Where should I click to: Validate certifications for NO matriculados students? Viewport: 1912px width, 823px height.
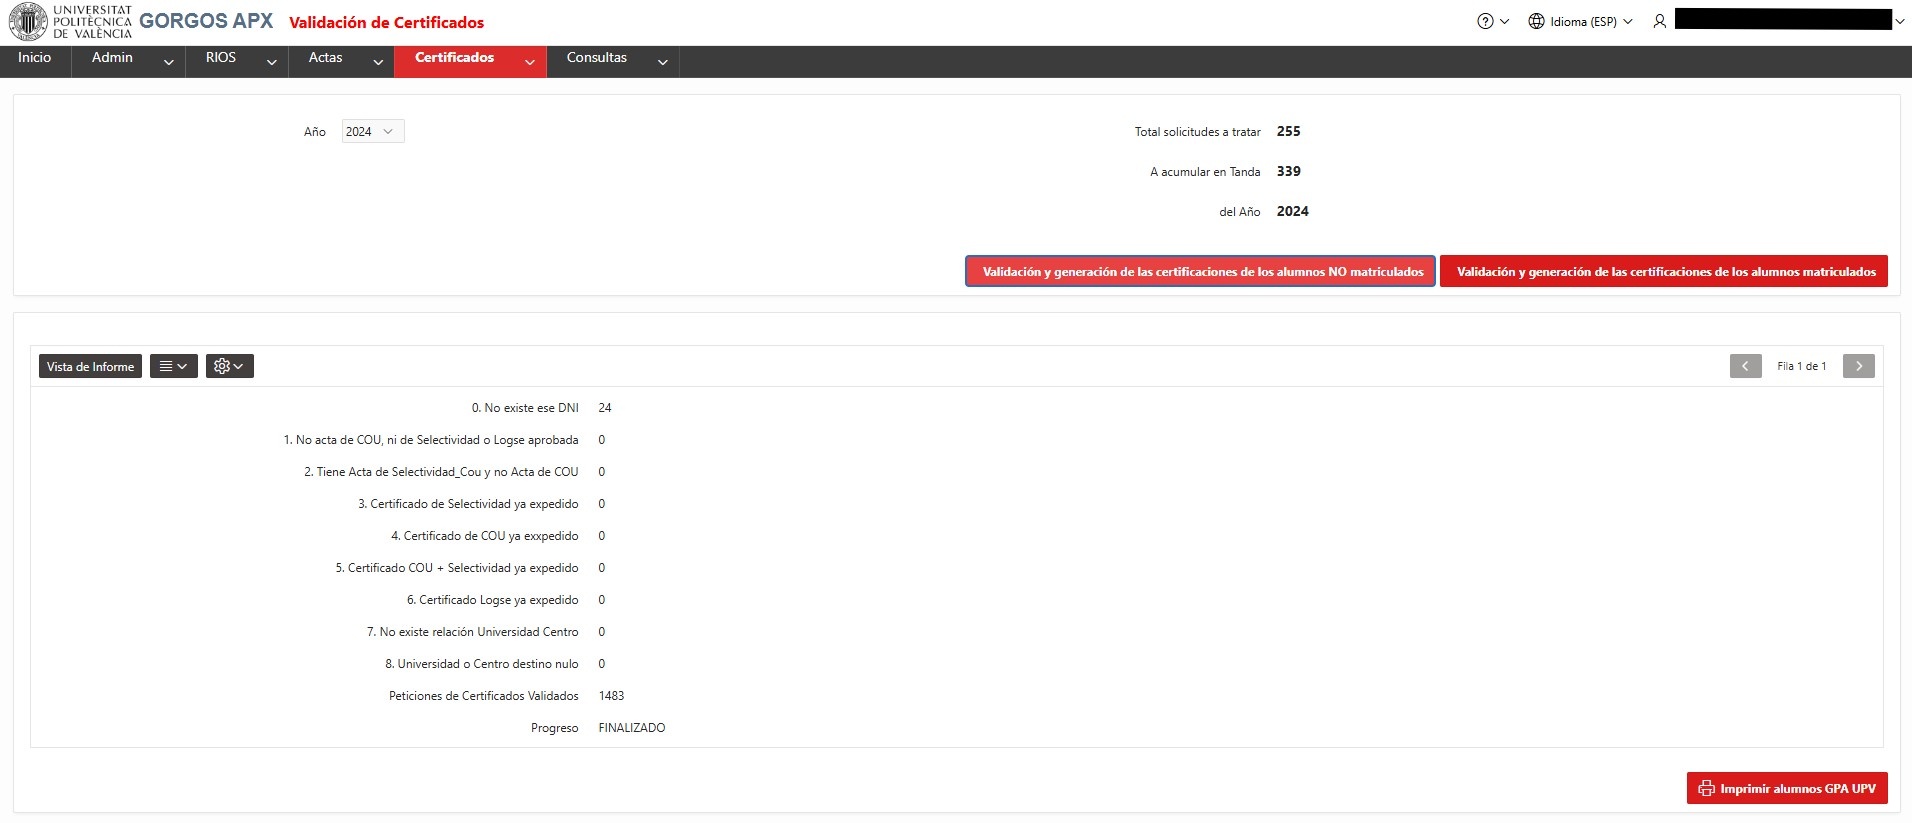[x=1201, y=271]
